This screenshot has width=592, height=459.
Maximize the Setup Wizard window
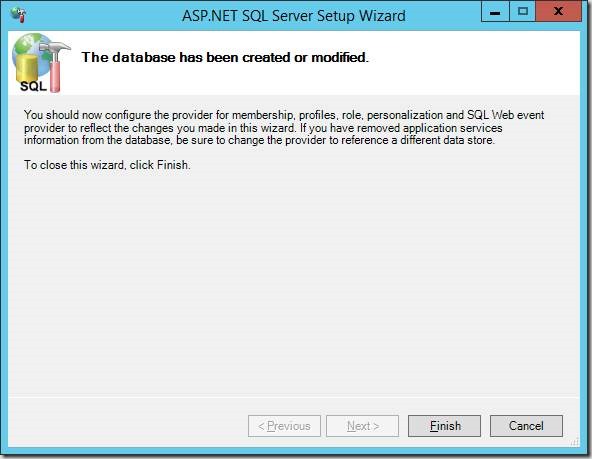tap(522, 11)
